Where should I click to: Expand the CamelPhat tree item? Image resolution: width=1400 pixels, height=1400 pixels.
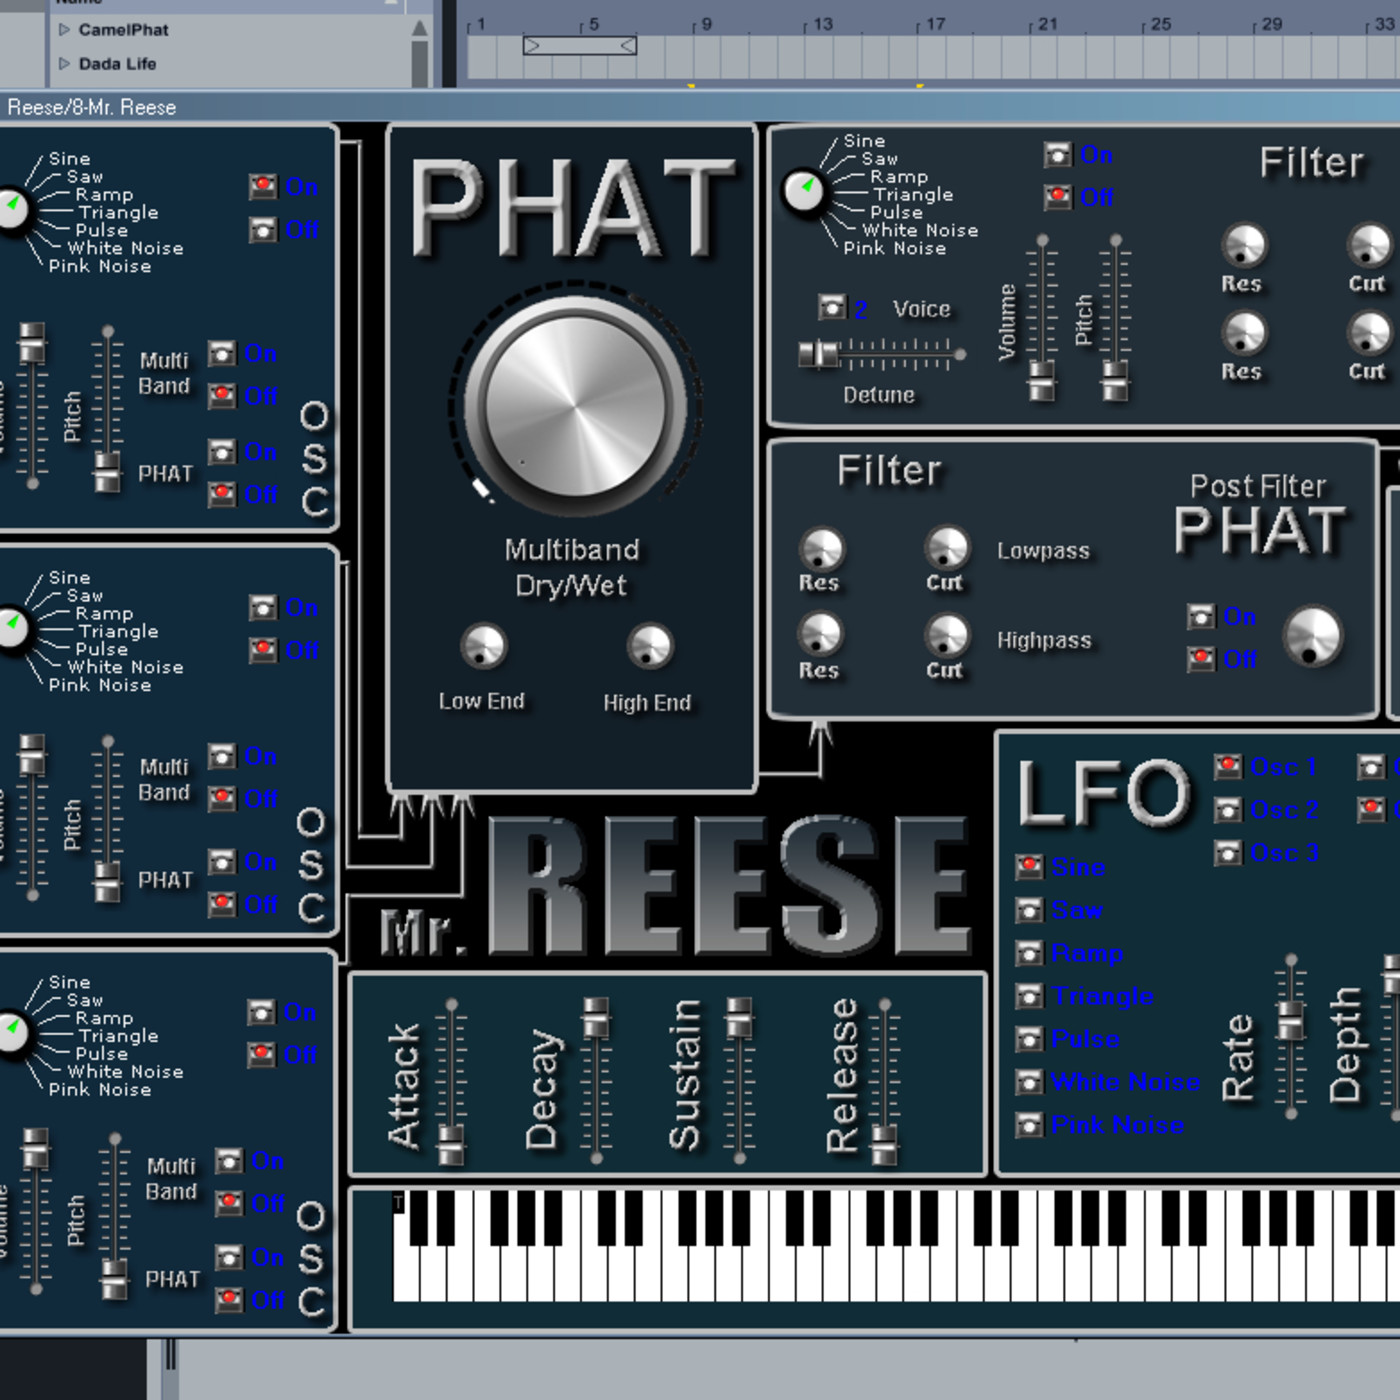(x=64, y=30)
